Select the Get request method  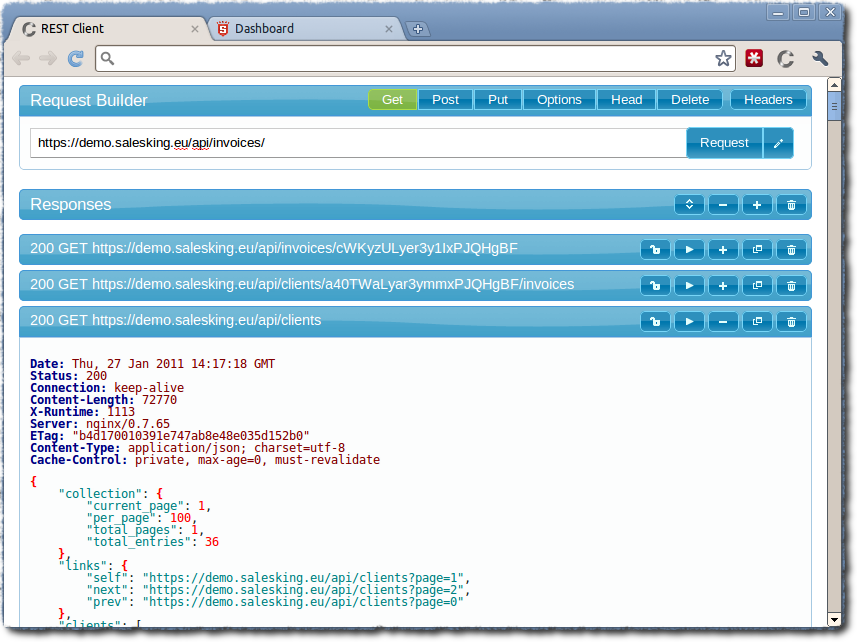point(392,100)
